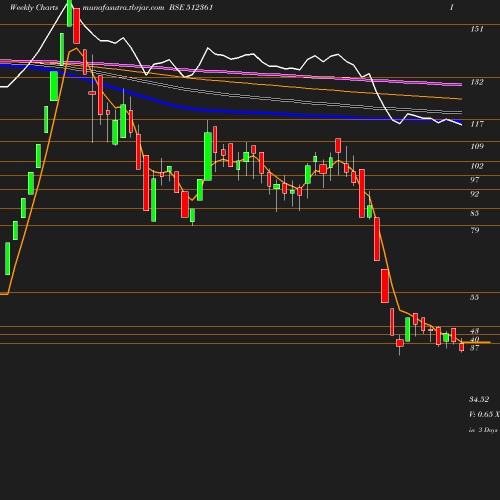Image resolution: width=500 pixels, height=500 pixels.
Task: Click the "Weekly Charts" title text
Action: pyautogui.click(x=34, y=8)
